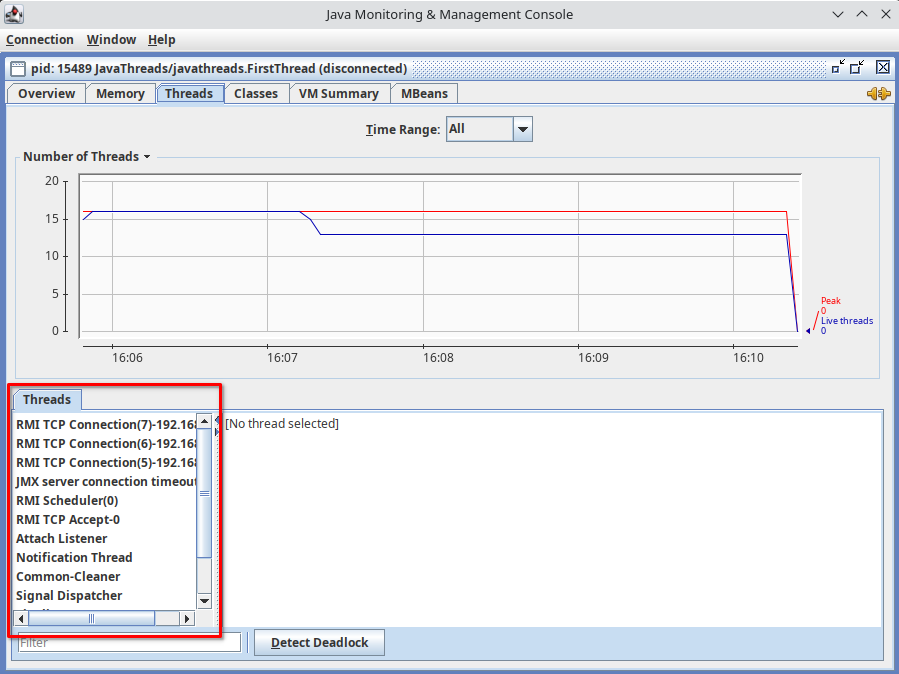Click the Peak legend label

831,300
